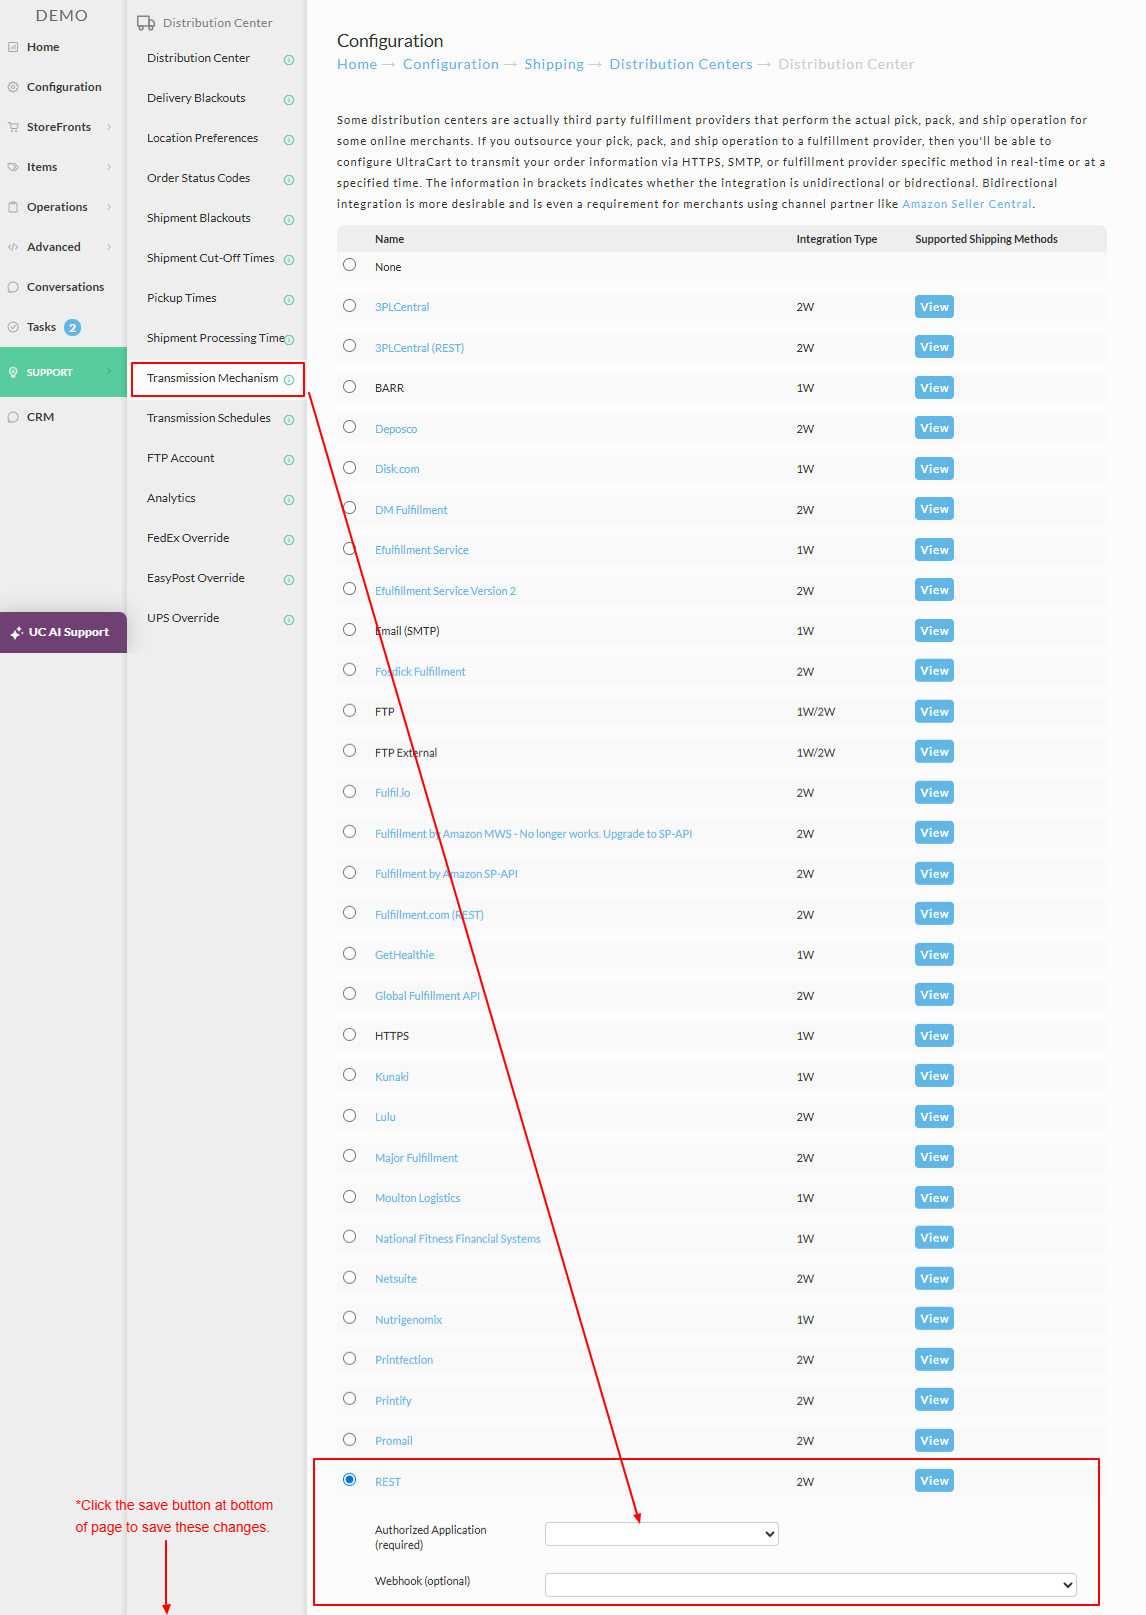Image resolution: width=1146 pixels, height=1615 pixels.
Task: Open the Authorized Application dropdown
Action: (x=661, y=1534)
